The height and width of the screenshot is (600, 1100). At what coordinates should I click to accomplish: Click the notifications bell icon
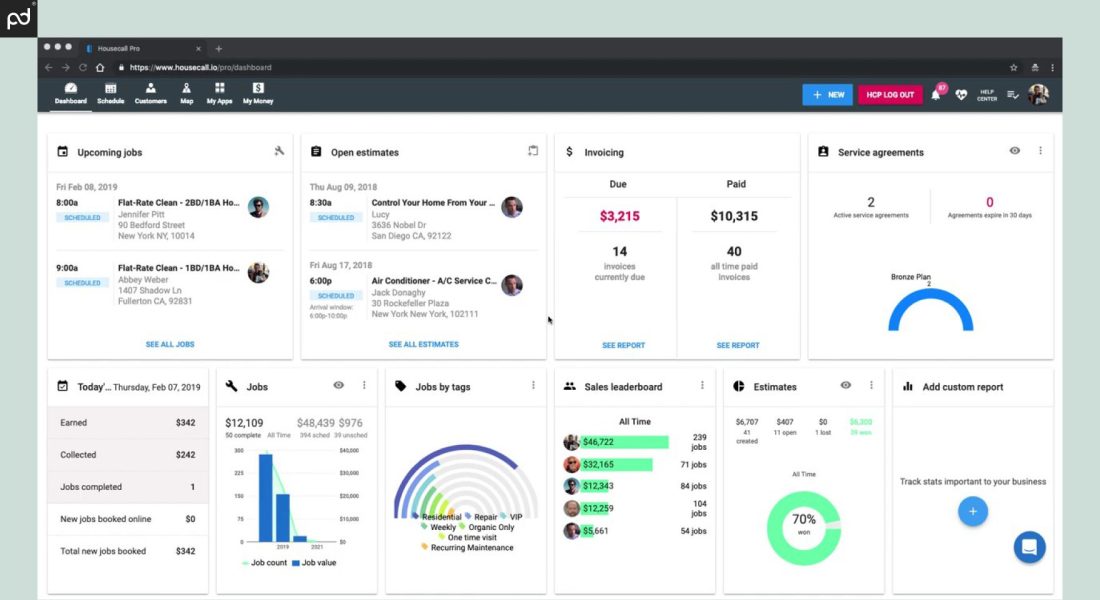coord(936,95)
